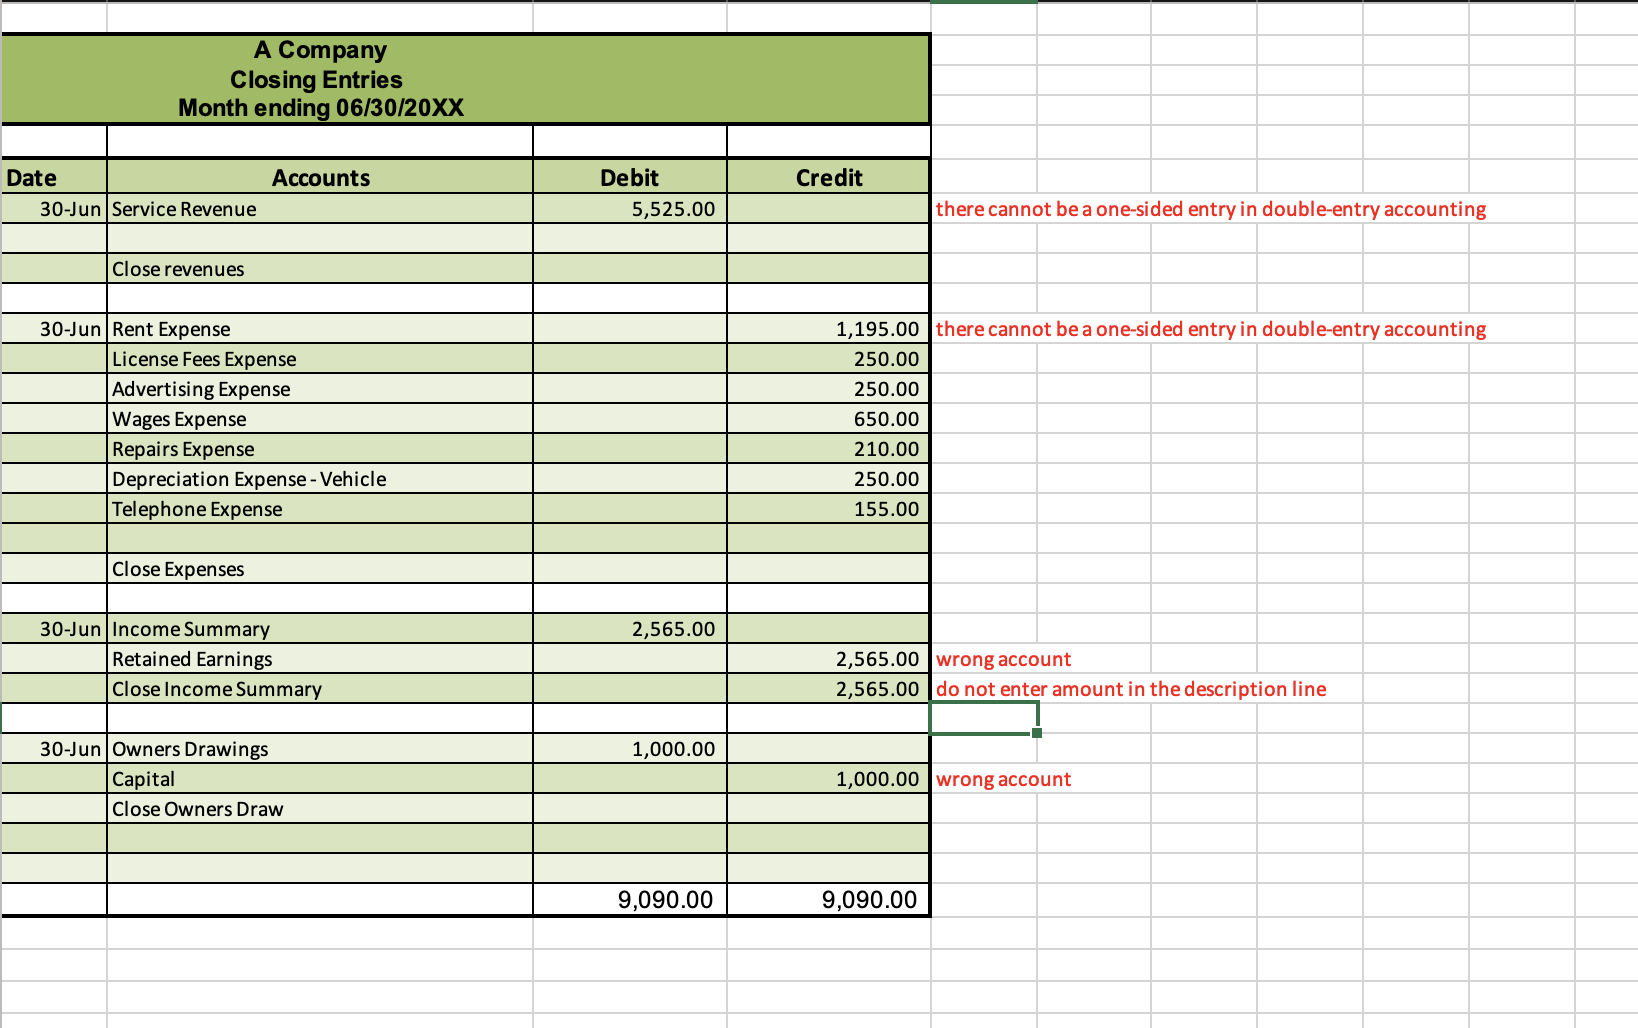Click the Income Summary account cell
The height and width of the screenshot is (1028, 1638).
[190, 629]
